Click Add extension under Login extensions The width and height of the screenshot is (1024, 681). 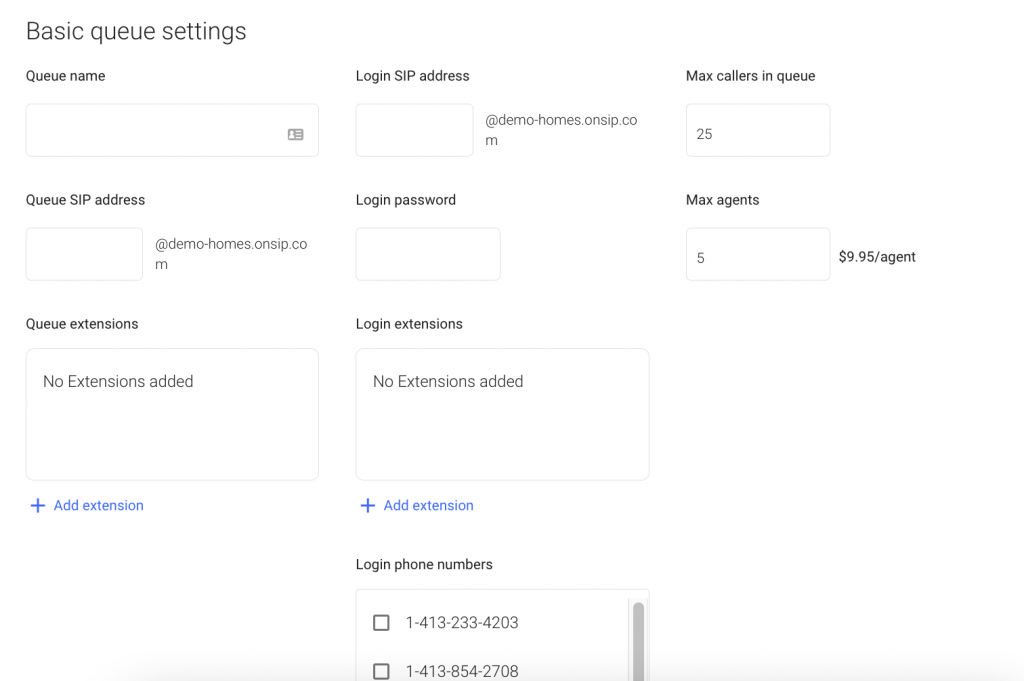[416, 505]
